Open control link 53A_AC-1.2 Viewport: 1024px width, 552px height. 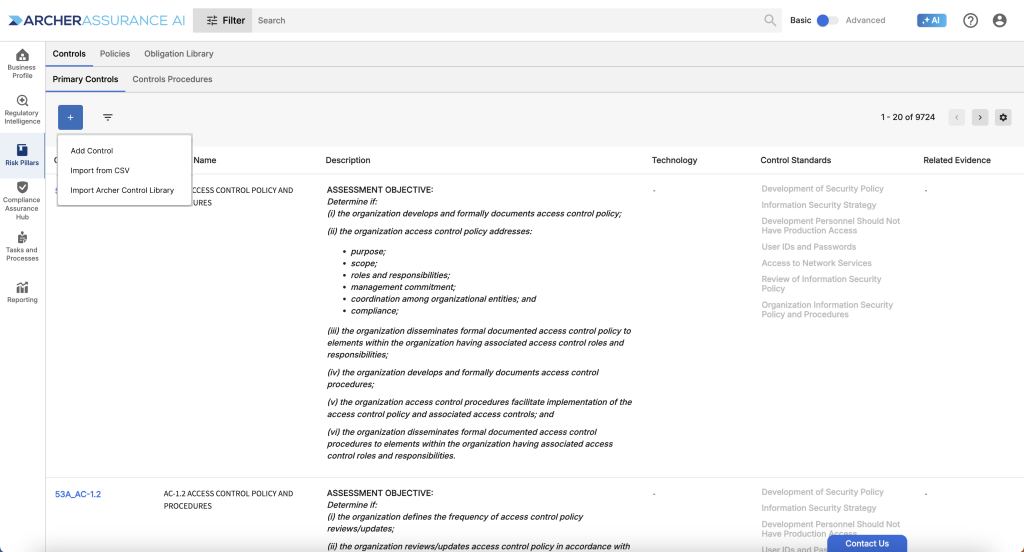point(78,494)
